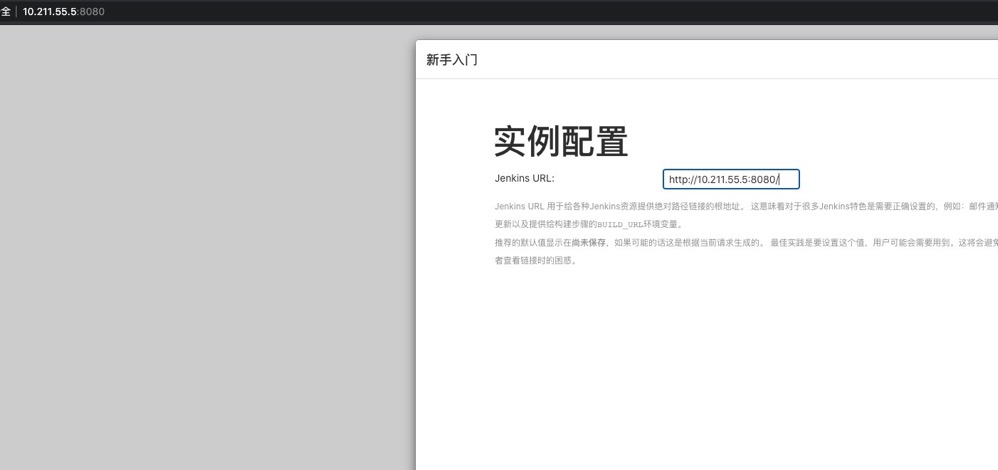Click the security indicator left of the address
Viewport: 998px width, 470px height.
coord(5,11)
